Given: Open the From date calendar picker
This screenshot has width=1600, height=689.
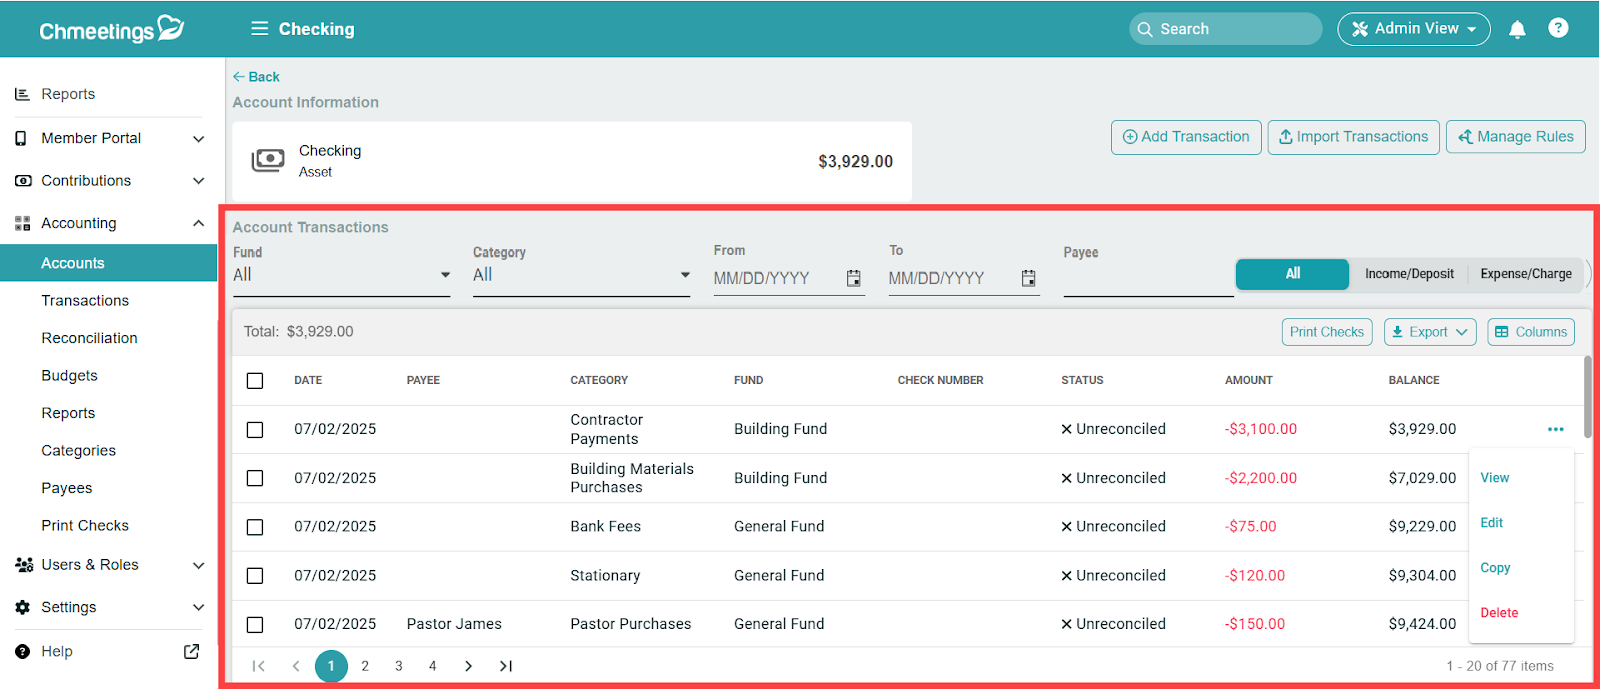Looking at the screenshot, I should click(853, 278).
